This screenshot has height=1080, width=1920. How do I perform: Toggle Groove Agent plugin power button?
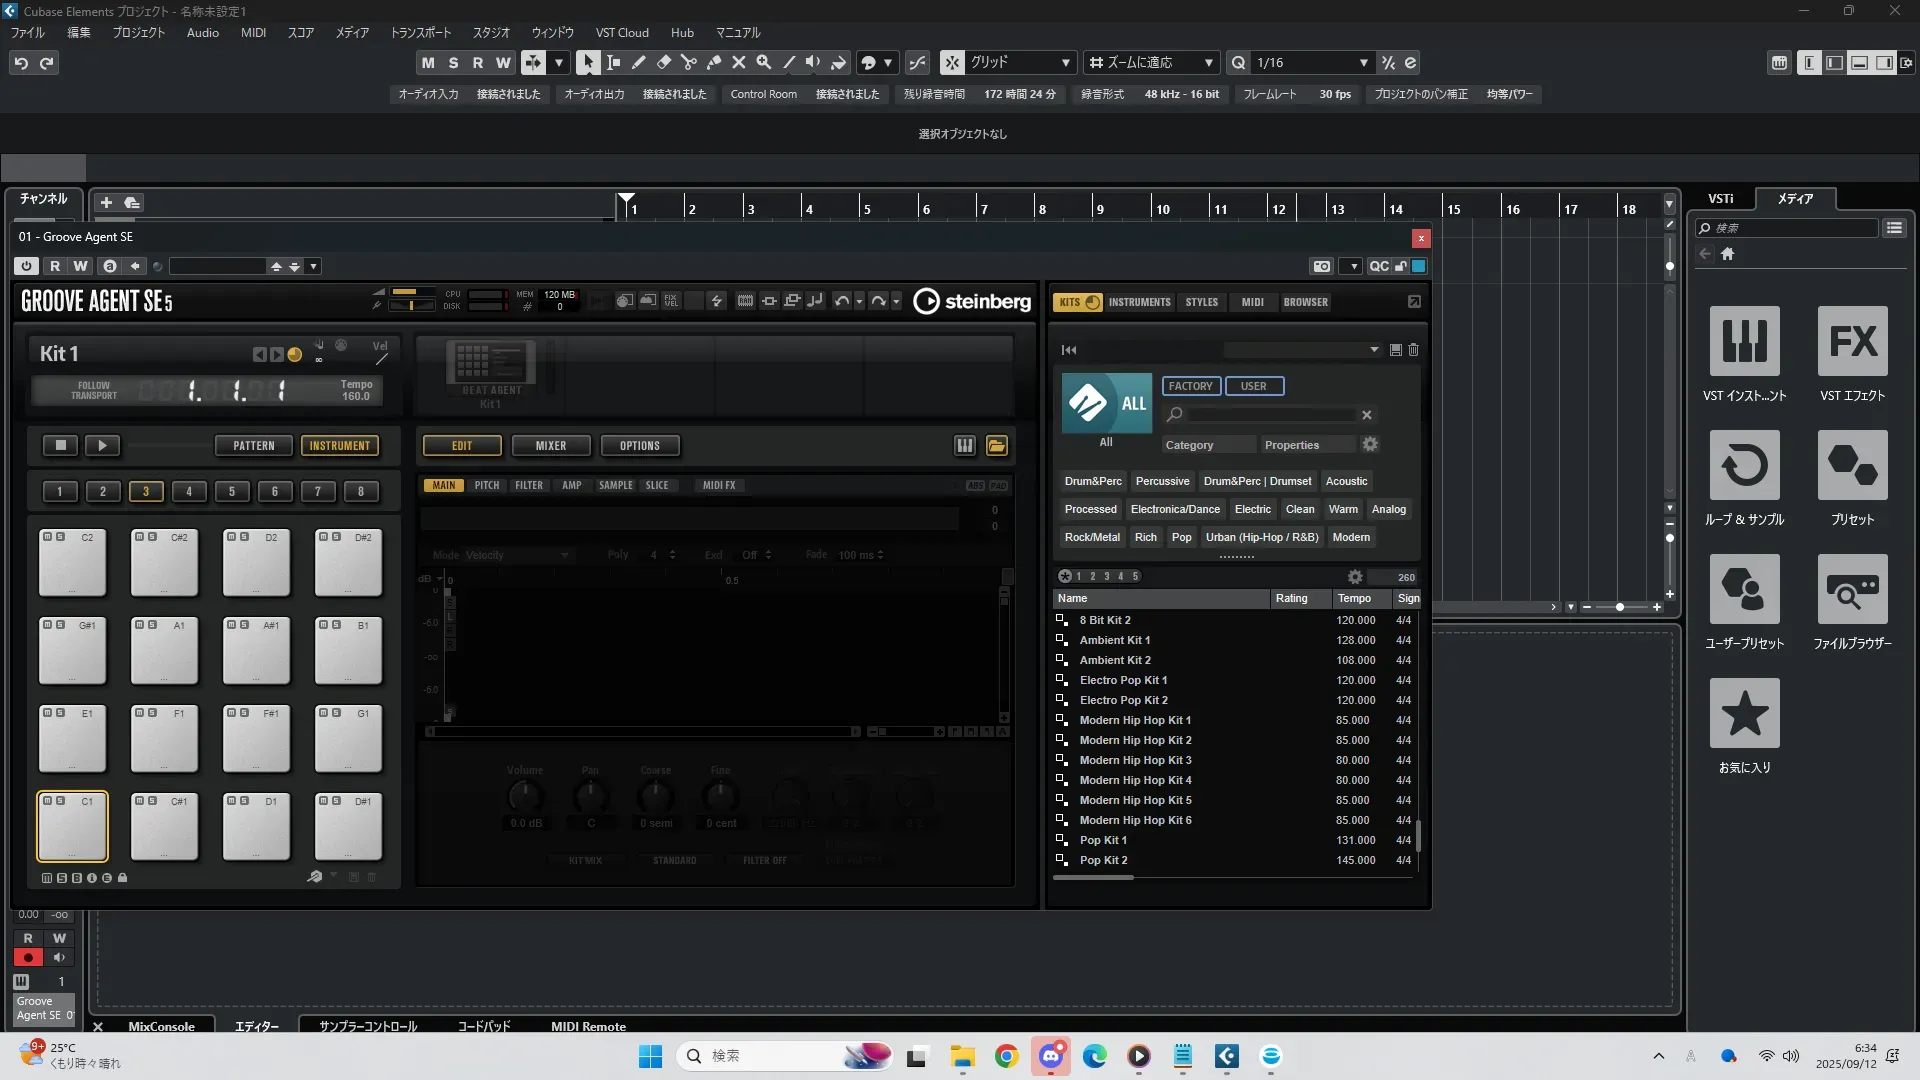click(27, 266)
